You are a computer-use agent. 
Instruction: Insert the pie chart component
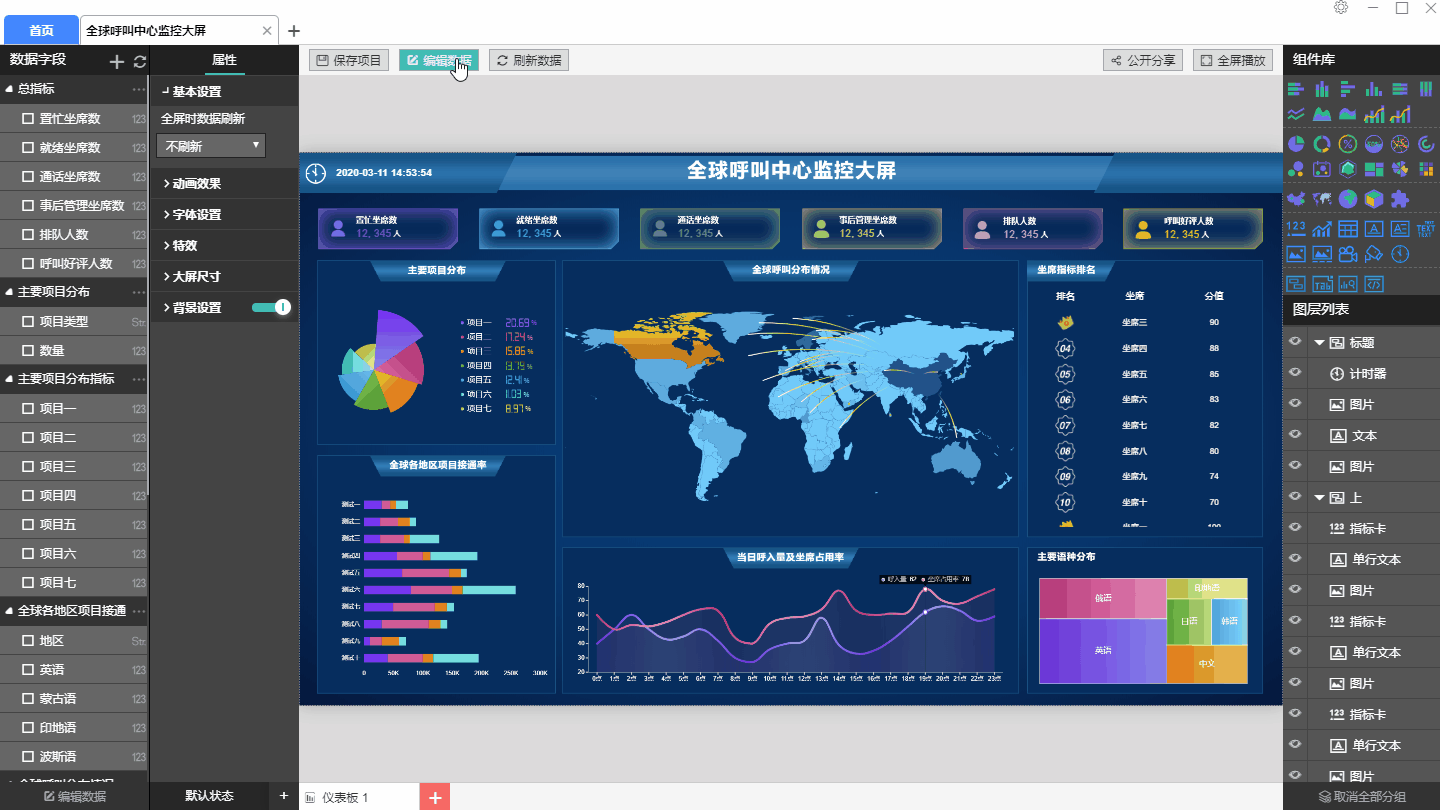pyautogui.click(x=1296, y=143)
